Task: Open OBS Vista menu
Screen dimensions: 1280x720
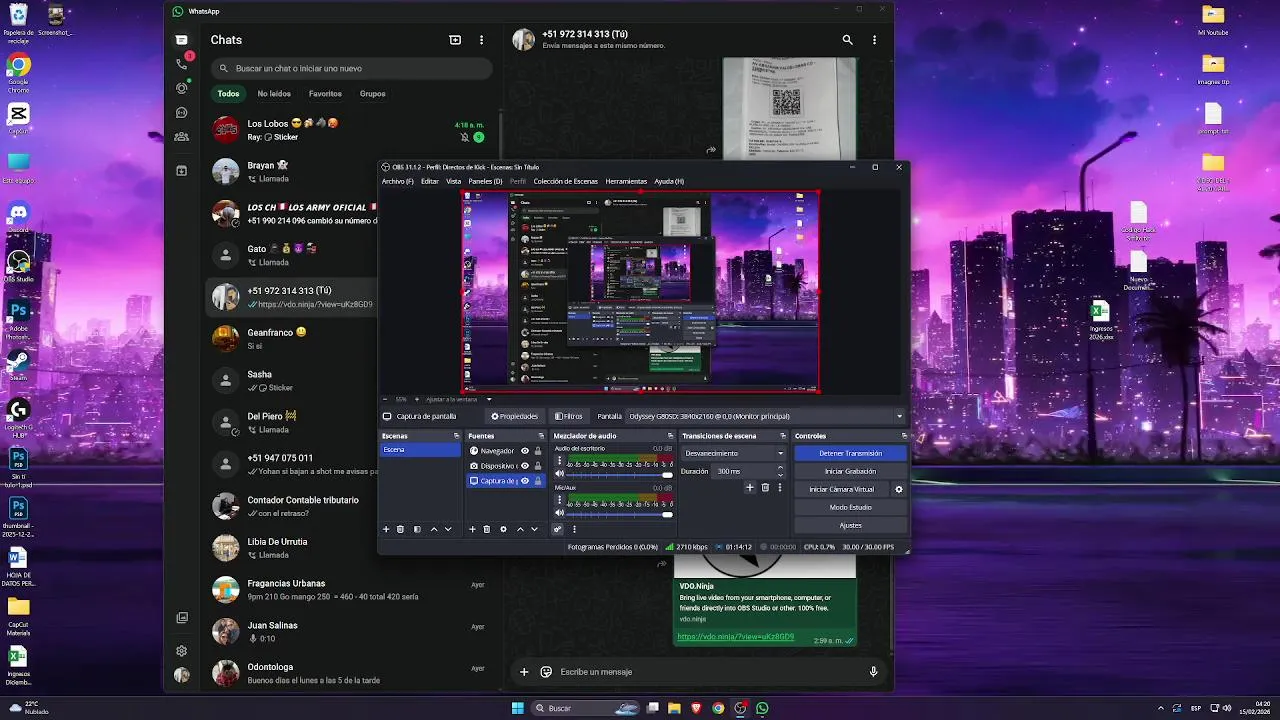Action: click(x=454, y=181)
